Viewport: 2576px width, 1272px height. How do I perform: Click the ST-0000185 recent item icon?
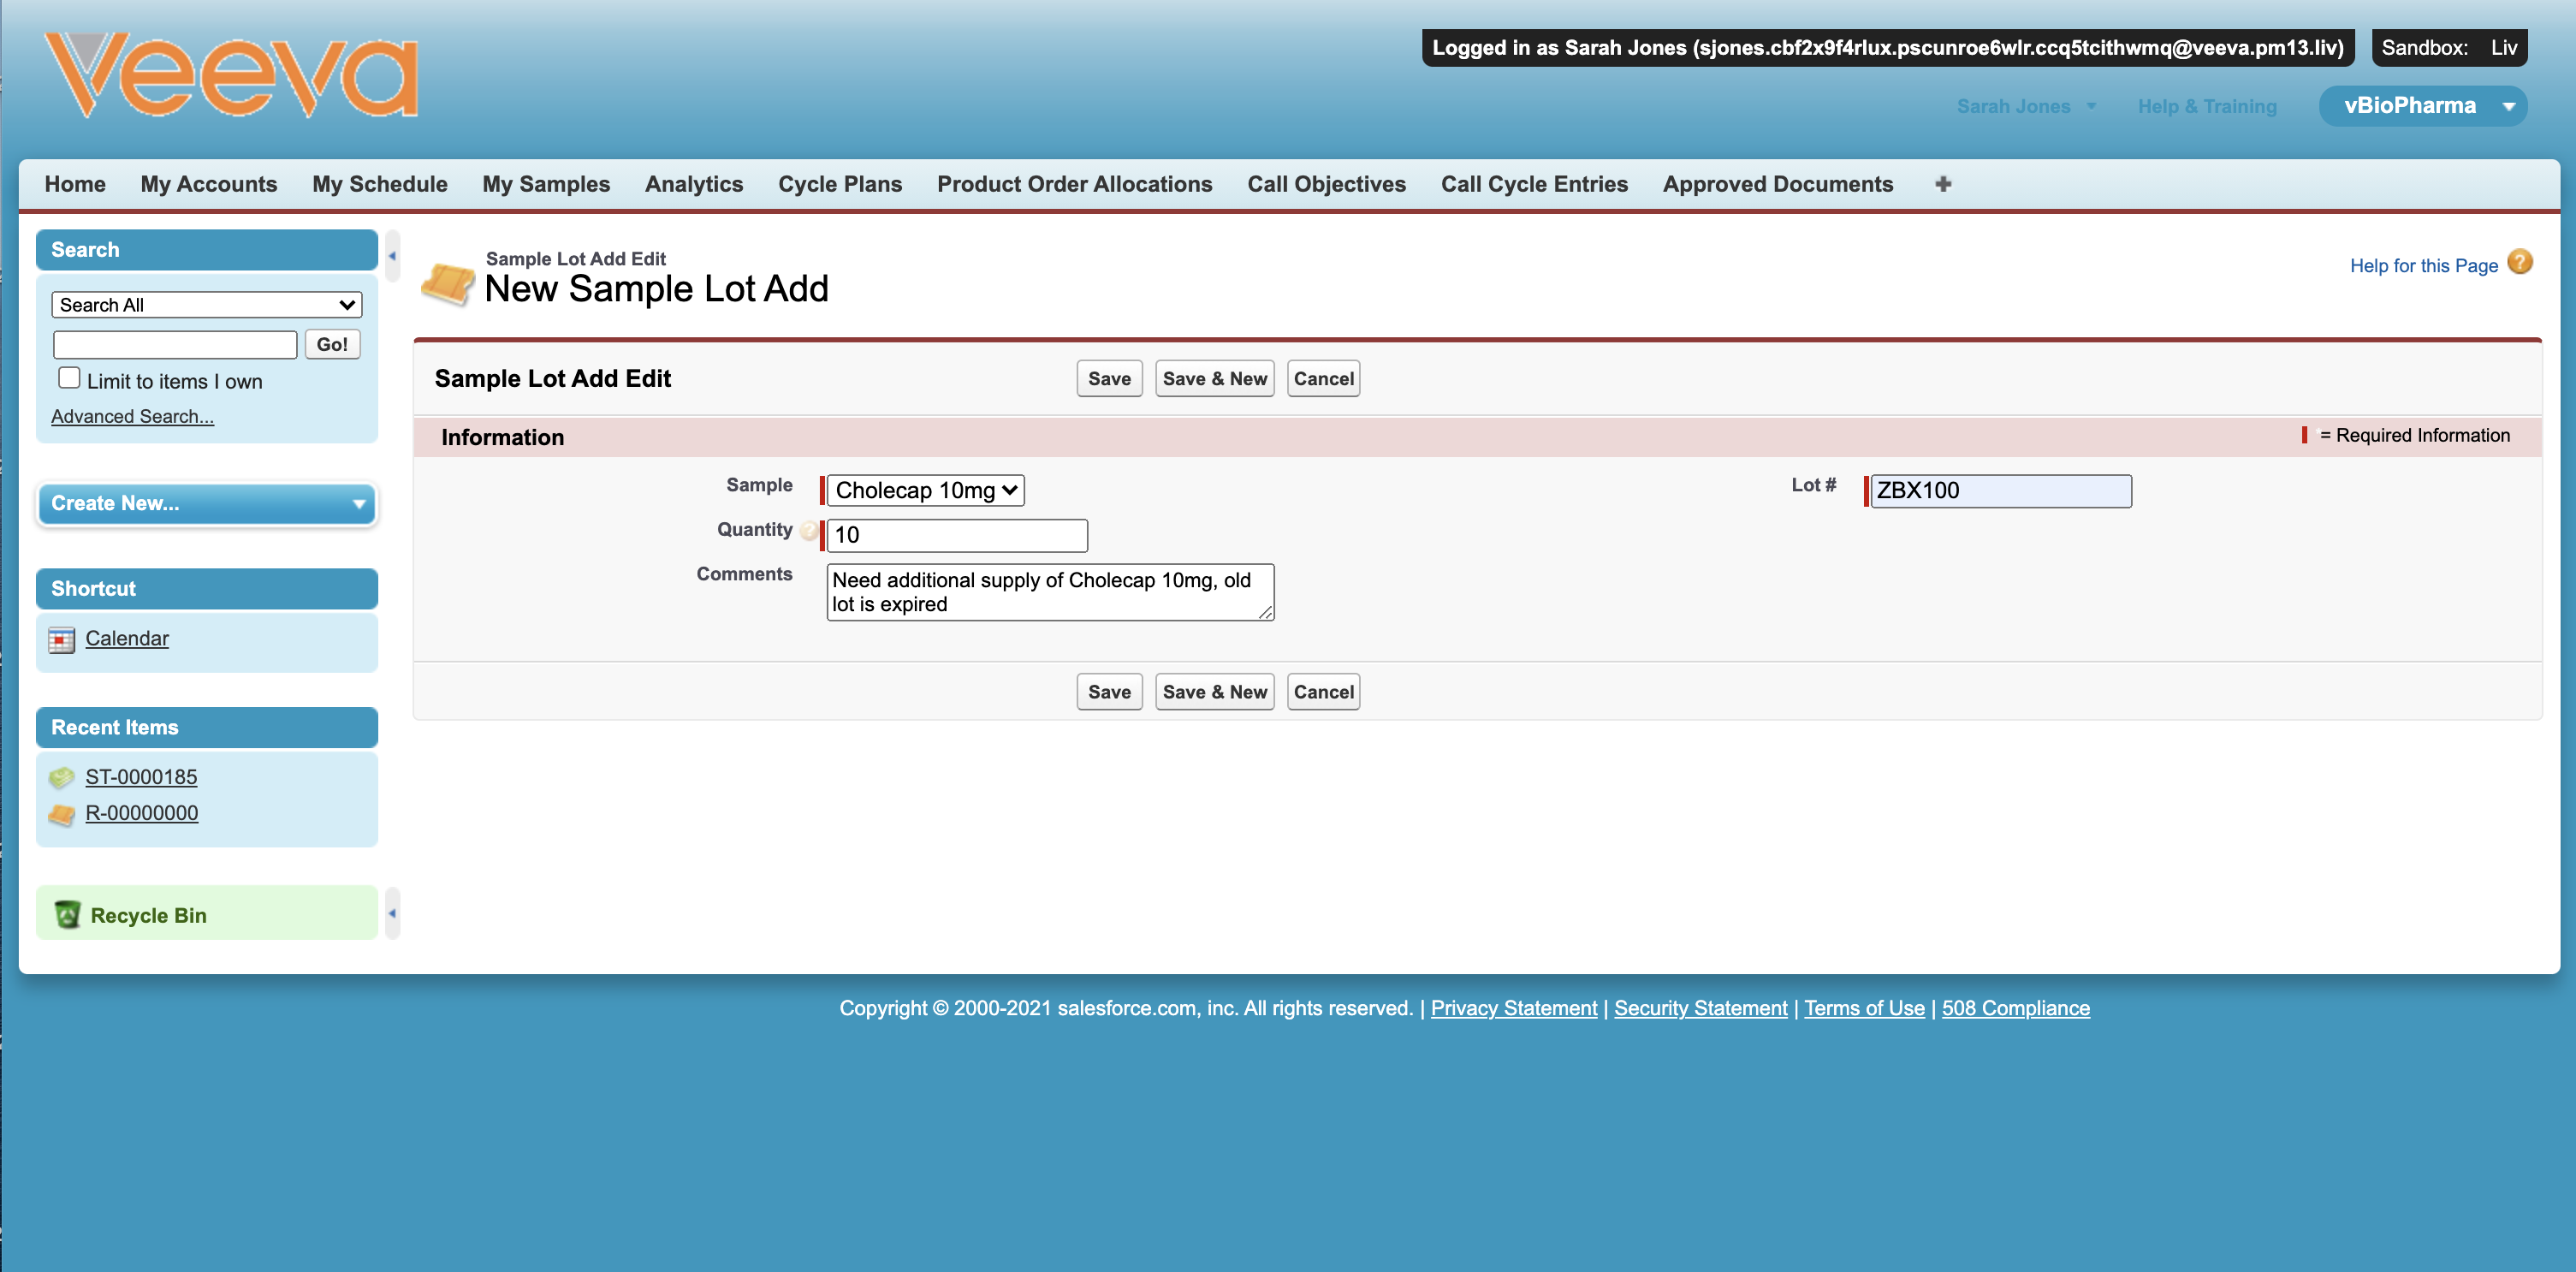(x=61, y=777)
